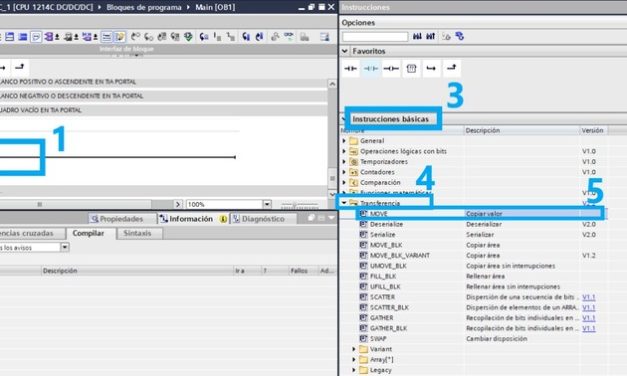The height and width of the screenshot is (376, 627).
Task: Toggle the network comments toolbar icon
Action: pos(36,37)
